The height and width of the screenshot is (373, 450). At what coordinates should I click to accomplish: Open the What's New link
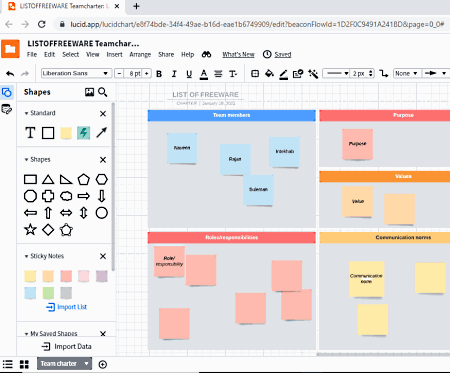(x=238, y=54)
